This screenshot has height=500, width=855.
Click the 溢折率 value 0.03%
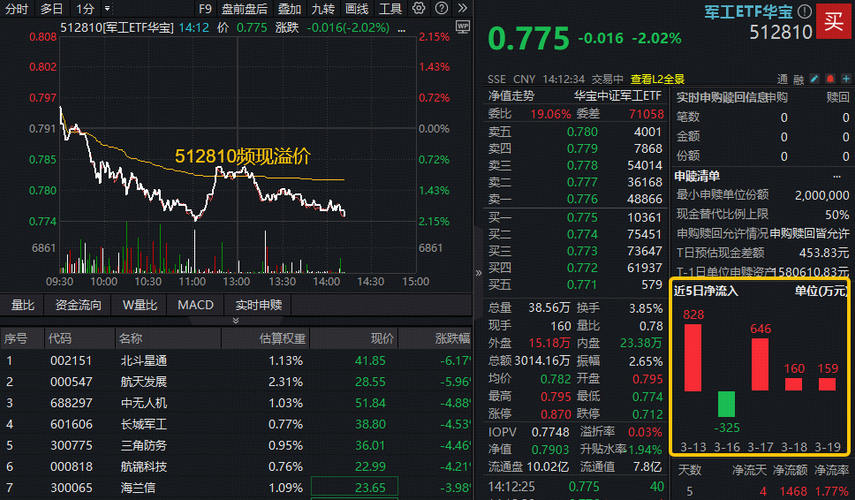click(645, 432)
